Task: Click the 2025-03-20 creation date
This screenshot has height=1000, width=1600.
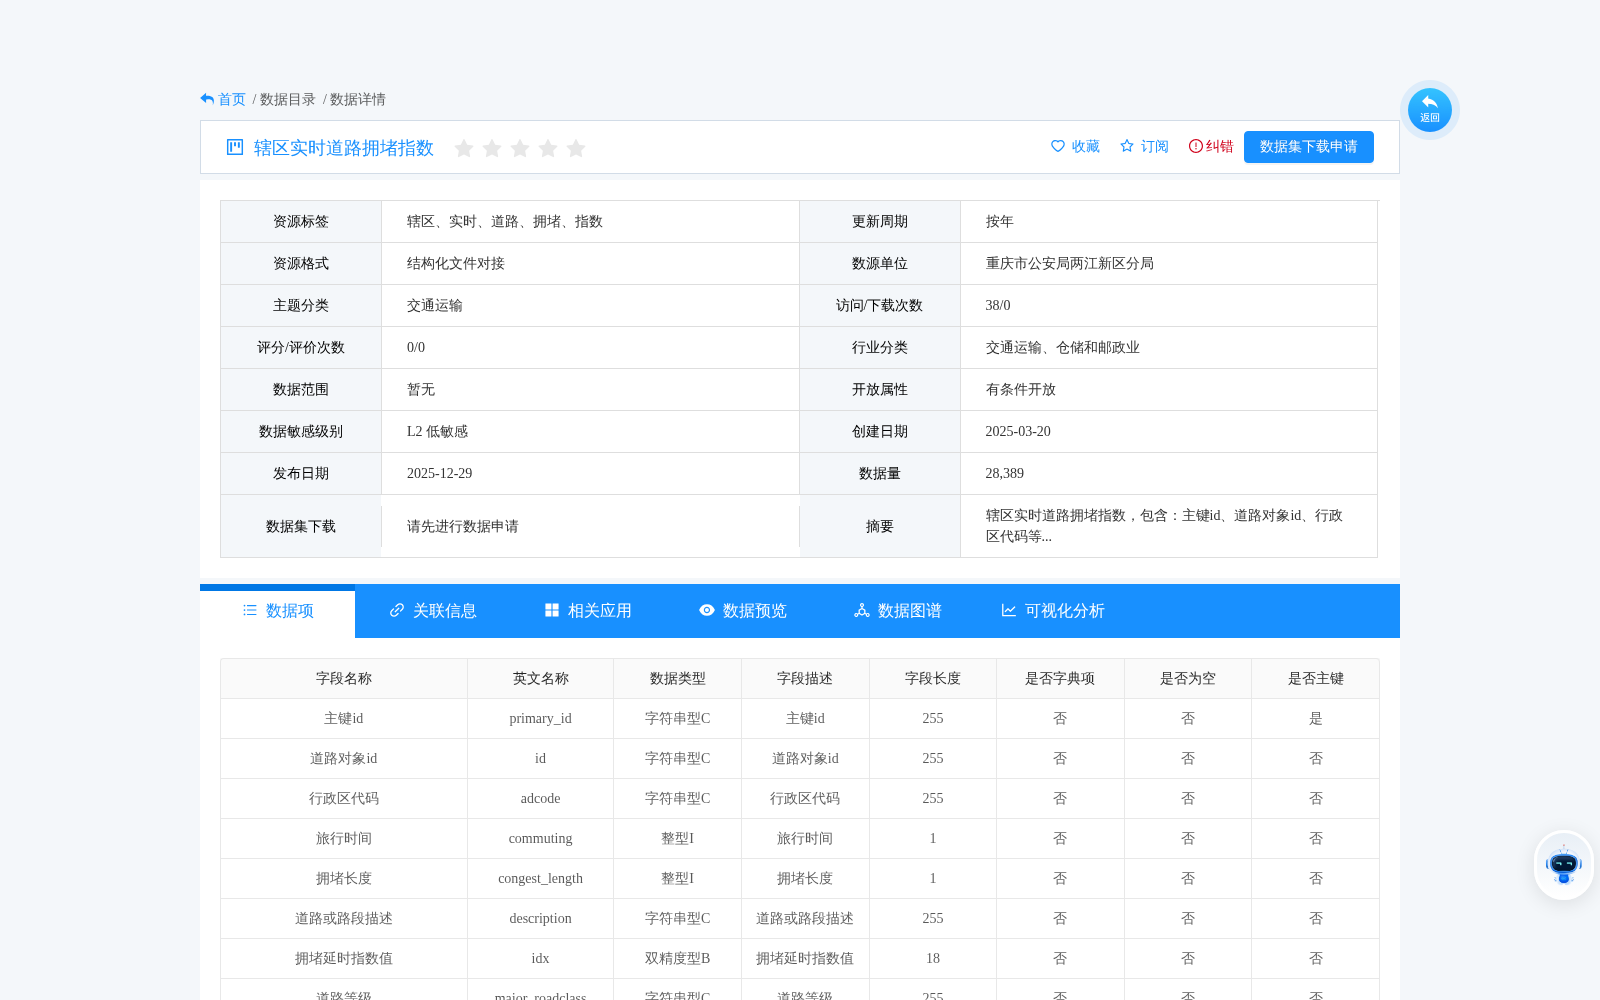Action: pos(1018,432)
